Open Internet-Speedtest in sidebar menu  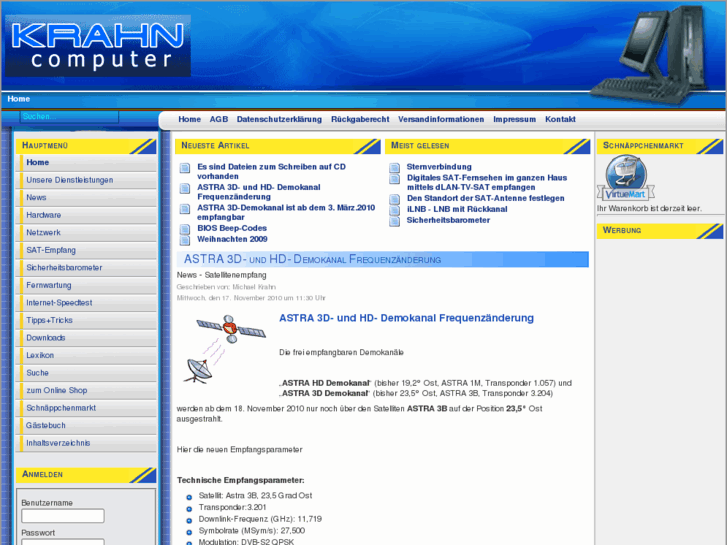tap(87, 303)
